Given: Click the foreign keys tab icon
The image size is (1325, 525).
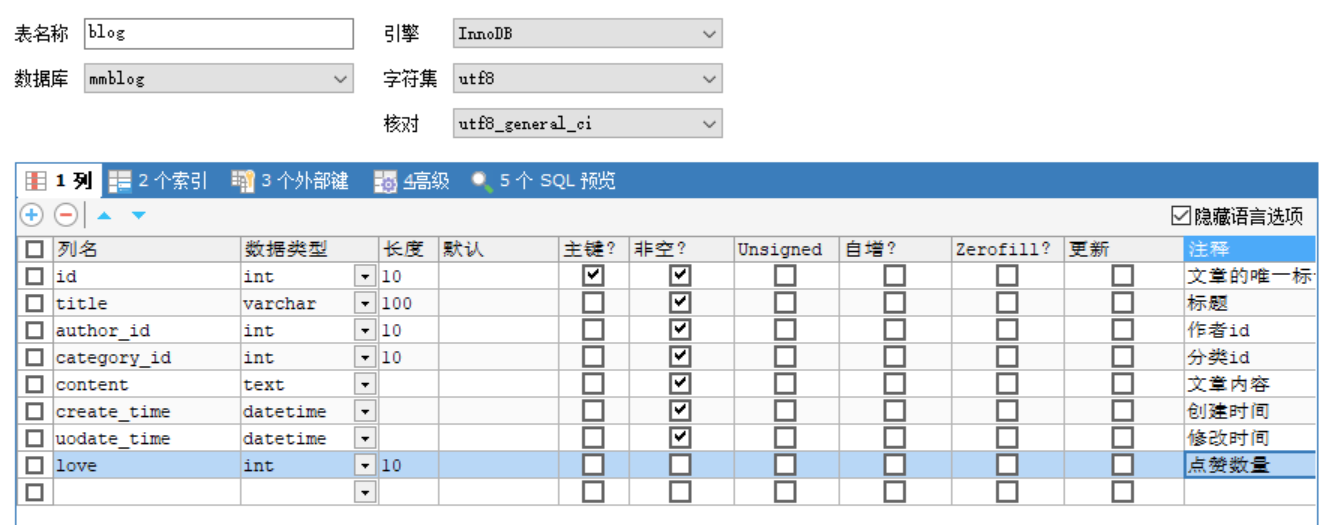Looking at the screenshot, I should tap(243, 181).
